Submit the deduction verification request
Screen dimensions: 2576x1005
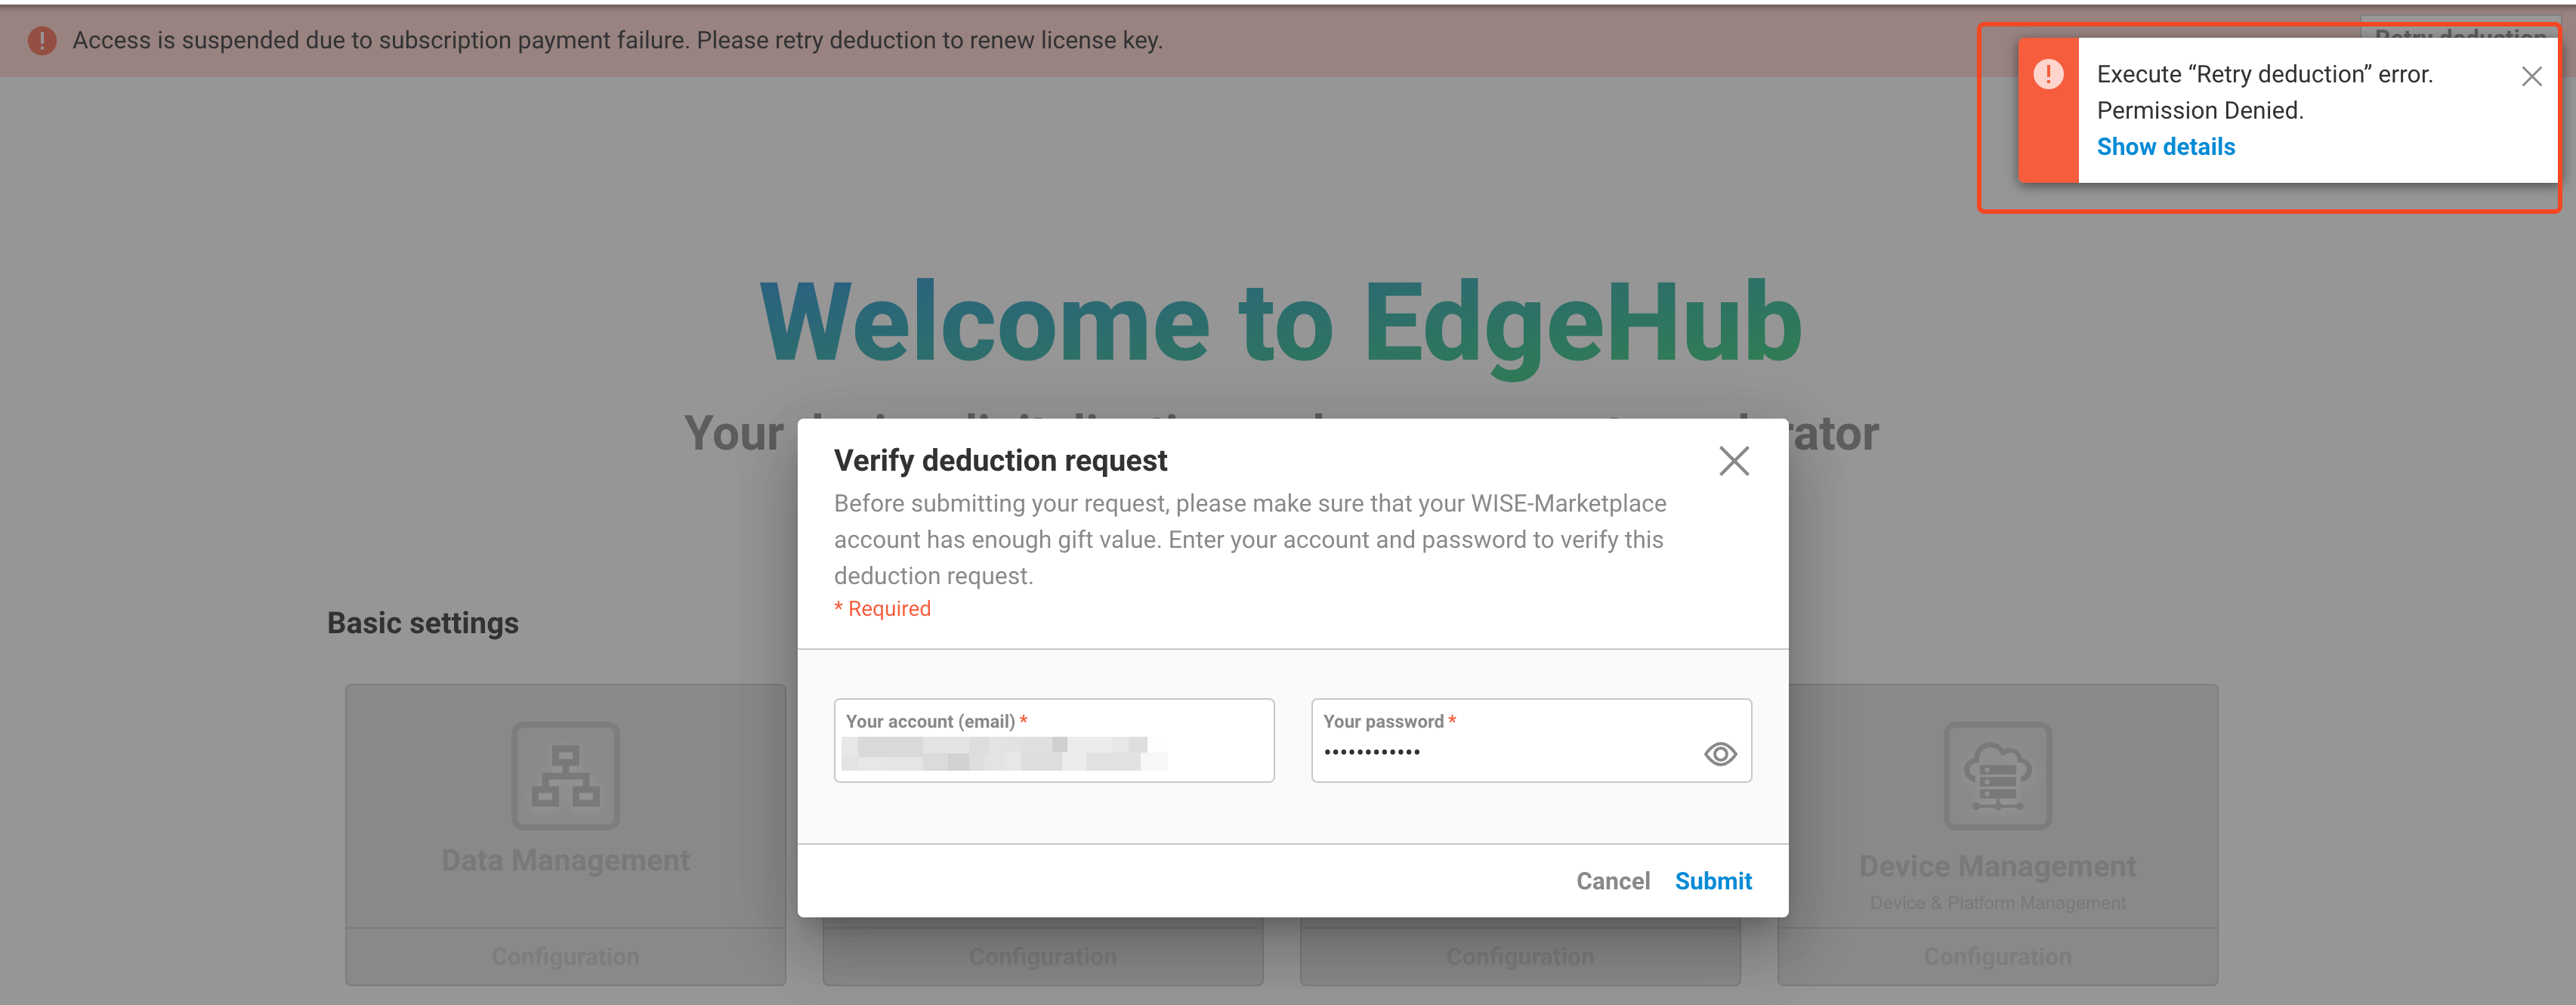(1713, 880)
